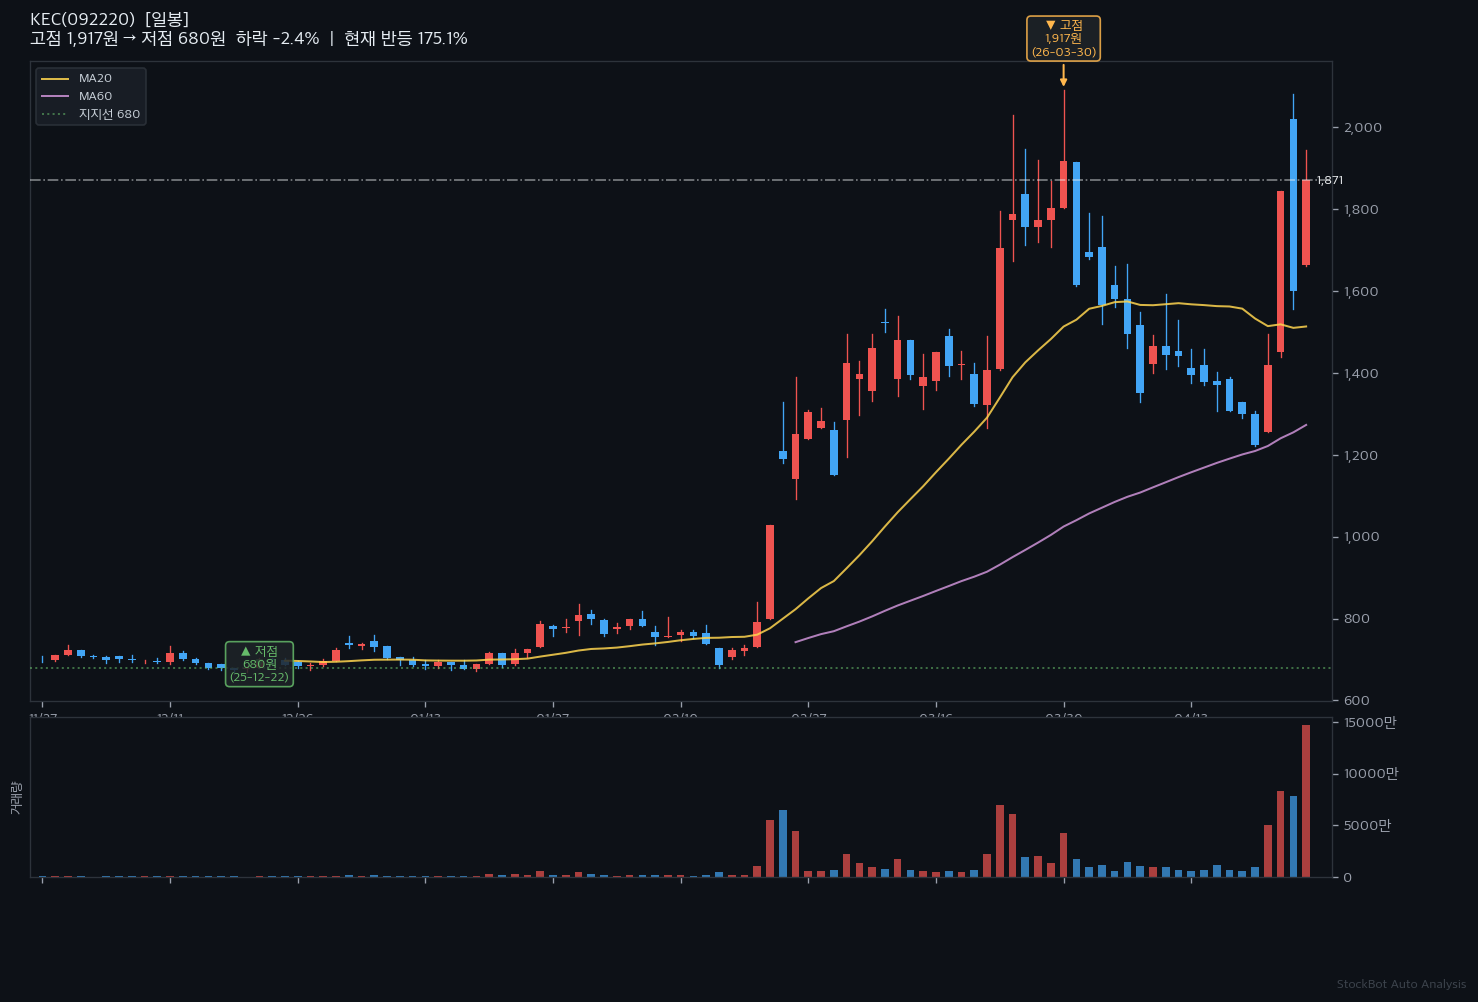Screen dimensions: 1478x1002
Task: Click the dotted green 지지선 680 legend sample
Action: [x=55, y=114]
